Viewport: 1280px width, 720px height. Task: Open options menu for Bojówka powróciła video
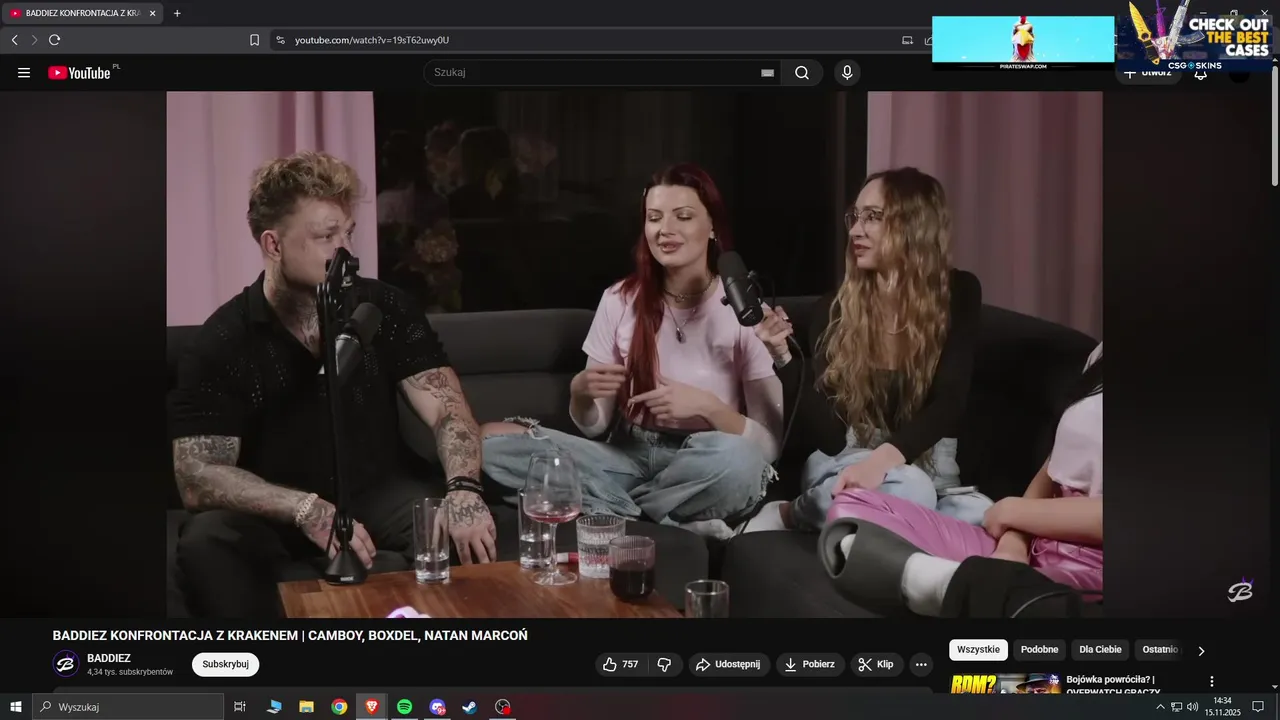point(1212,681)
